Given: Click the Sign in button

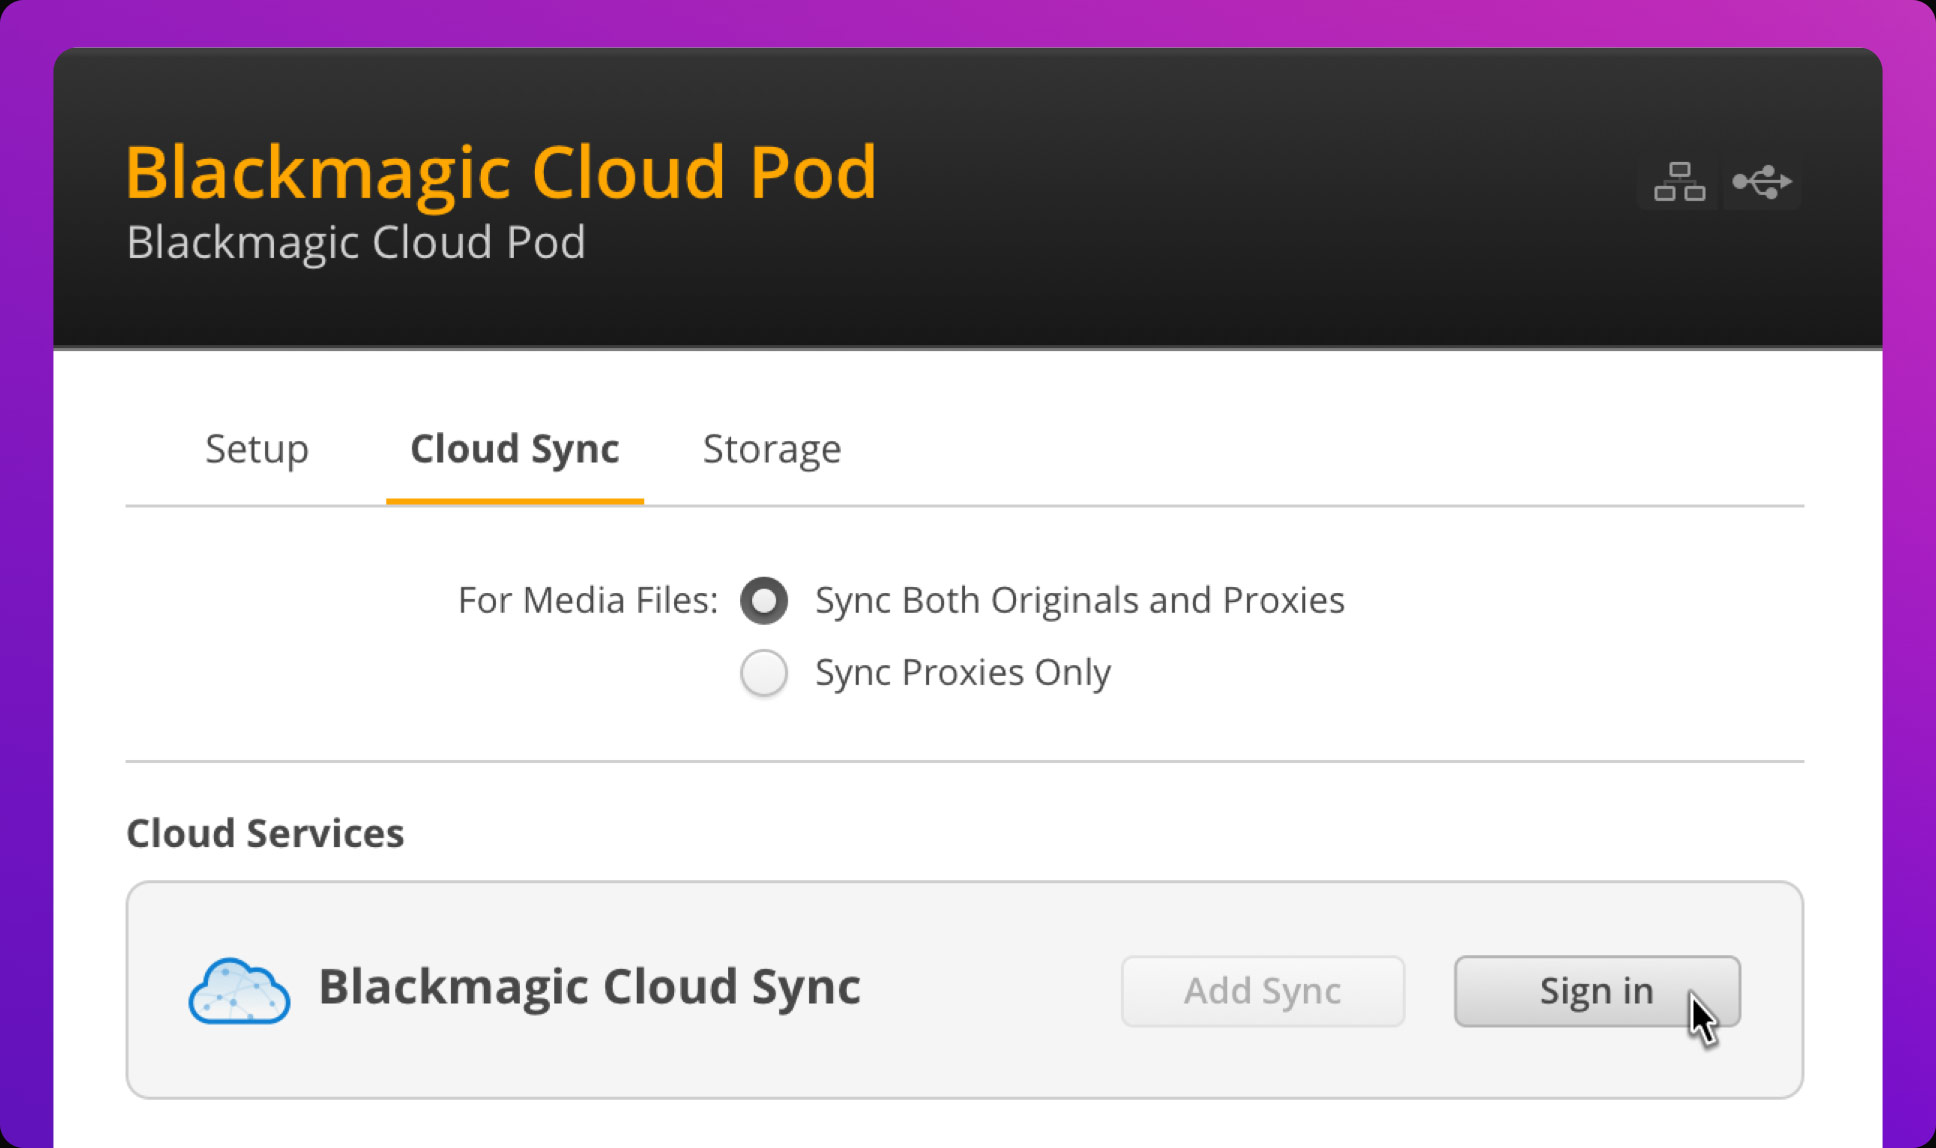Looking at the screenshot, I should 1596,991.
